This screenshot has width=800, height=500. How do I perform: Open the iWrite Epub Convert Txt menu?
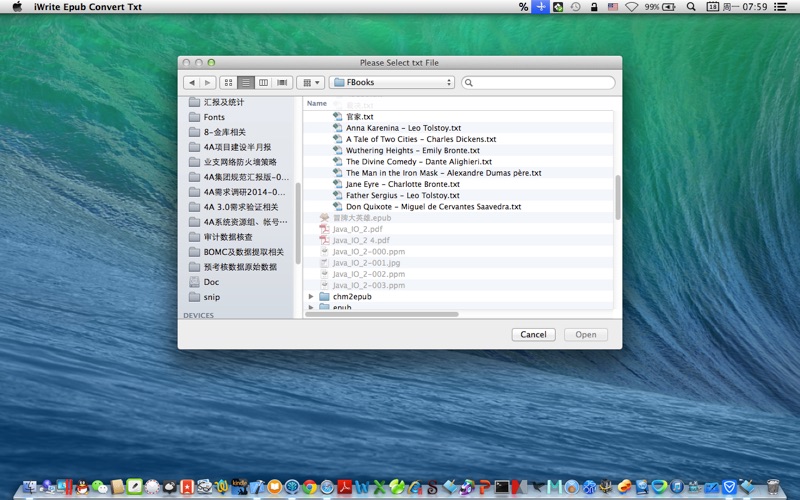click(88, 7)
